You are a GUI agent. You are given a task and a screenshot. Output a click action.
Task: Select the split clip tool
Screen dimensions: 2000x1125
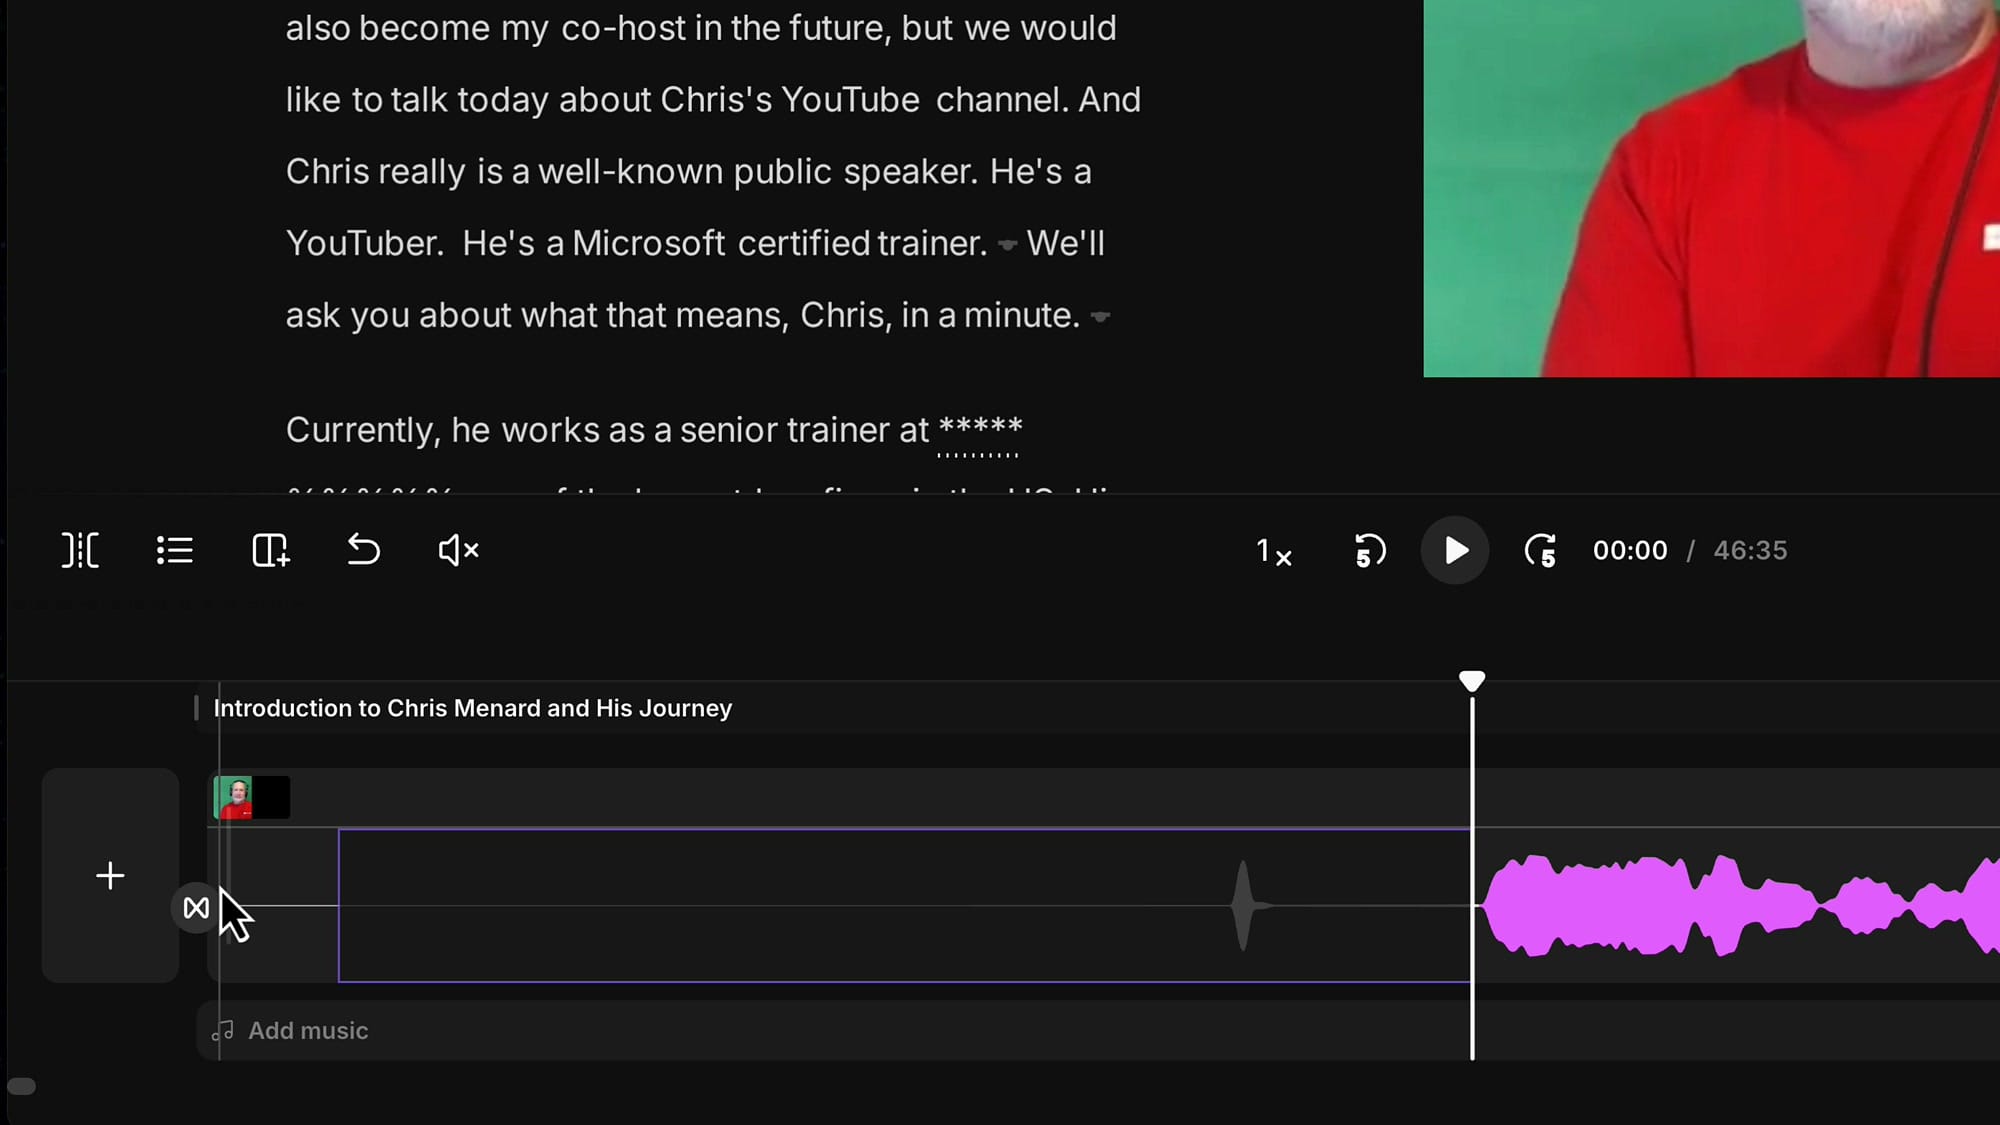pos(80,550)
